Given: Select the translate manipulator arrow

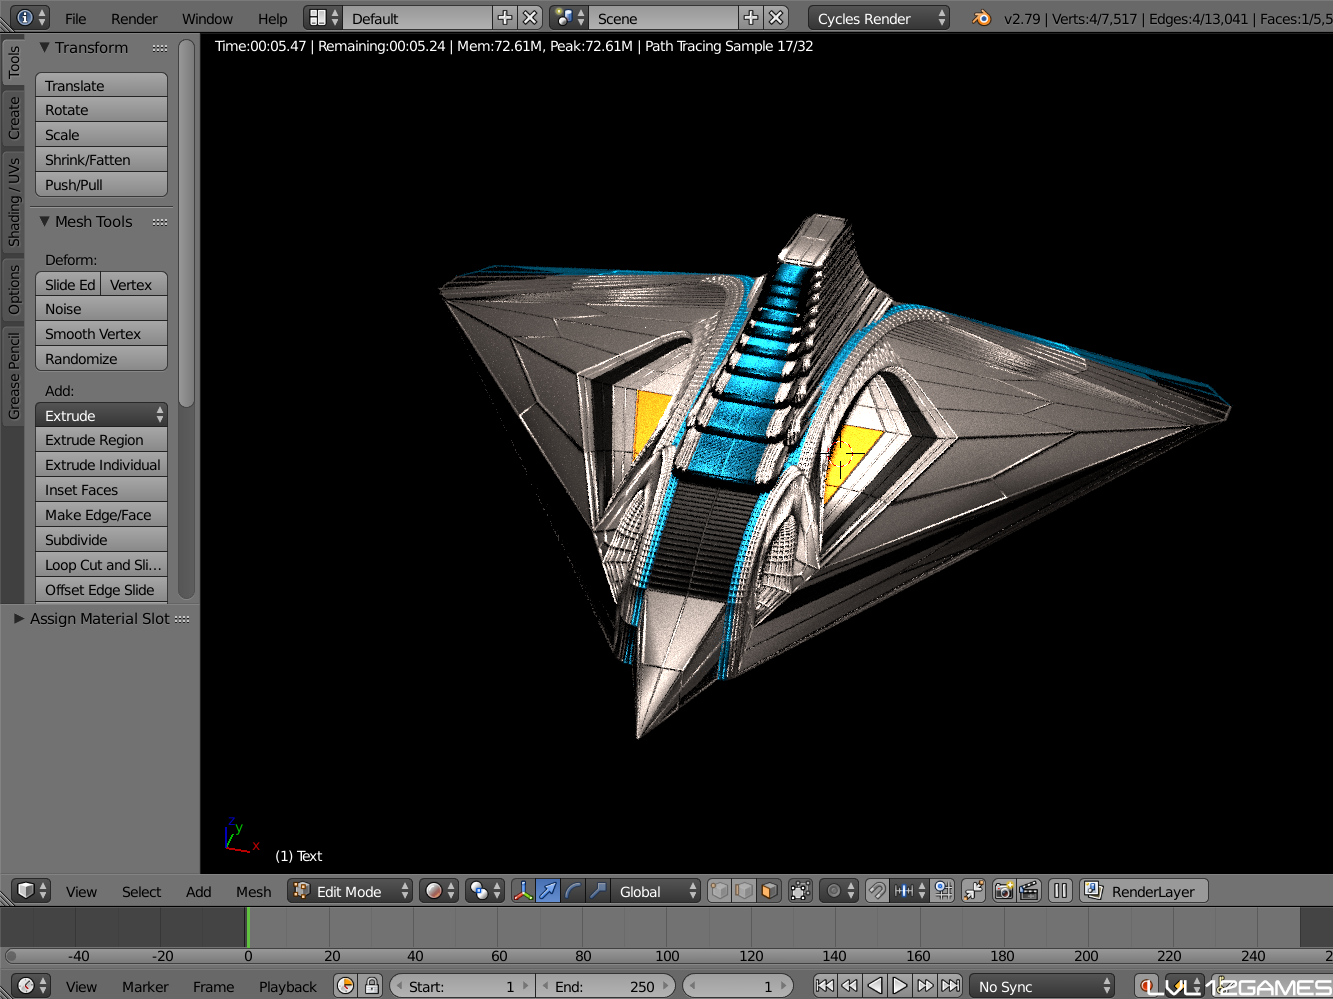Looking at the screenshot, I should [548, 891].
